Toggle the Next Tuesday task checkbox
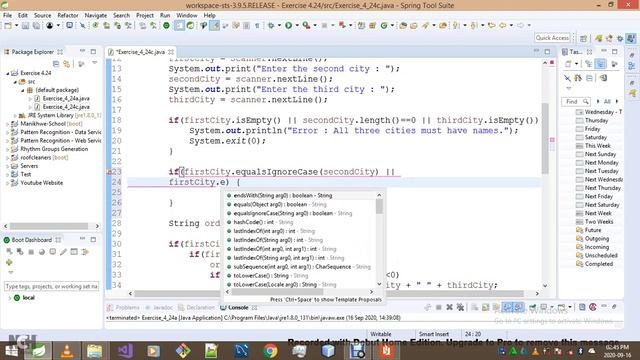Viewport: 640px width, 360px height. pos(579,171)
